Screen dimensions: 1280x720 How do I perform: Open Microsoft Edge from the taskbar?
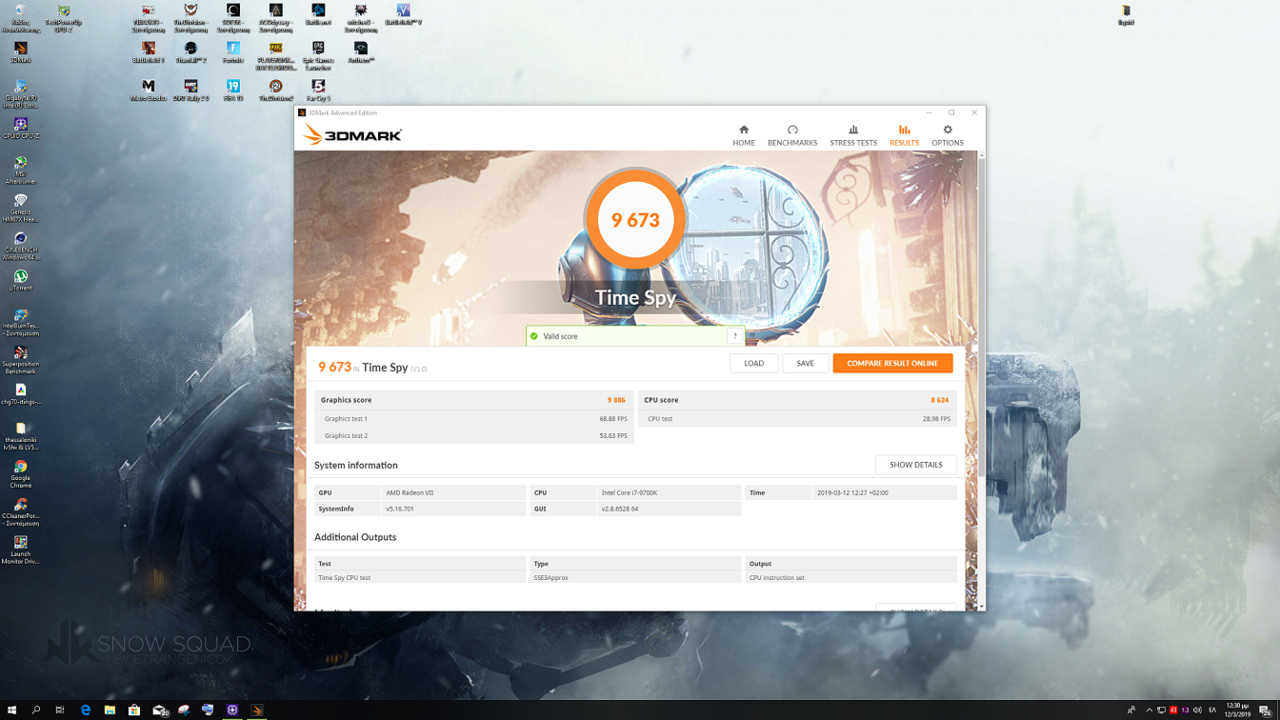pos(85,710)
